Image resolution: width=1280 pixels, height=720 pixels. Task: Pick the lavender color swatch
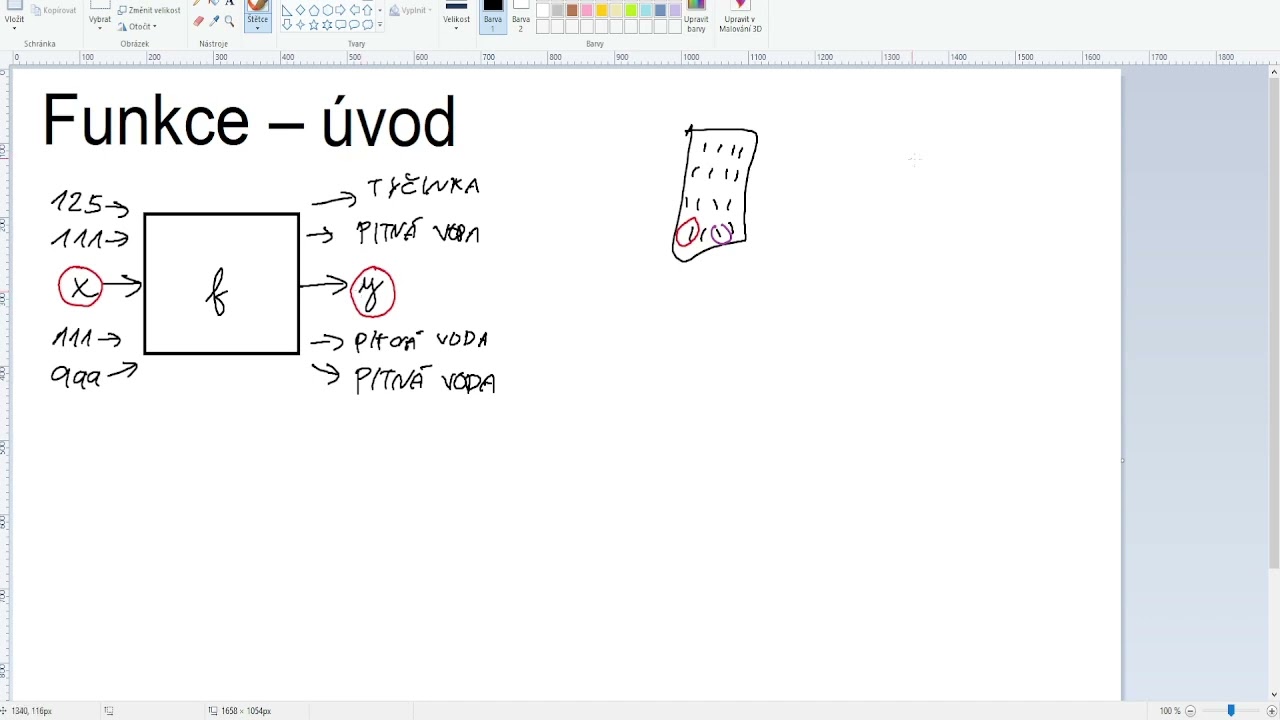[x=675, y=10]
